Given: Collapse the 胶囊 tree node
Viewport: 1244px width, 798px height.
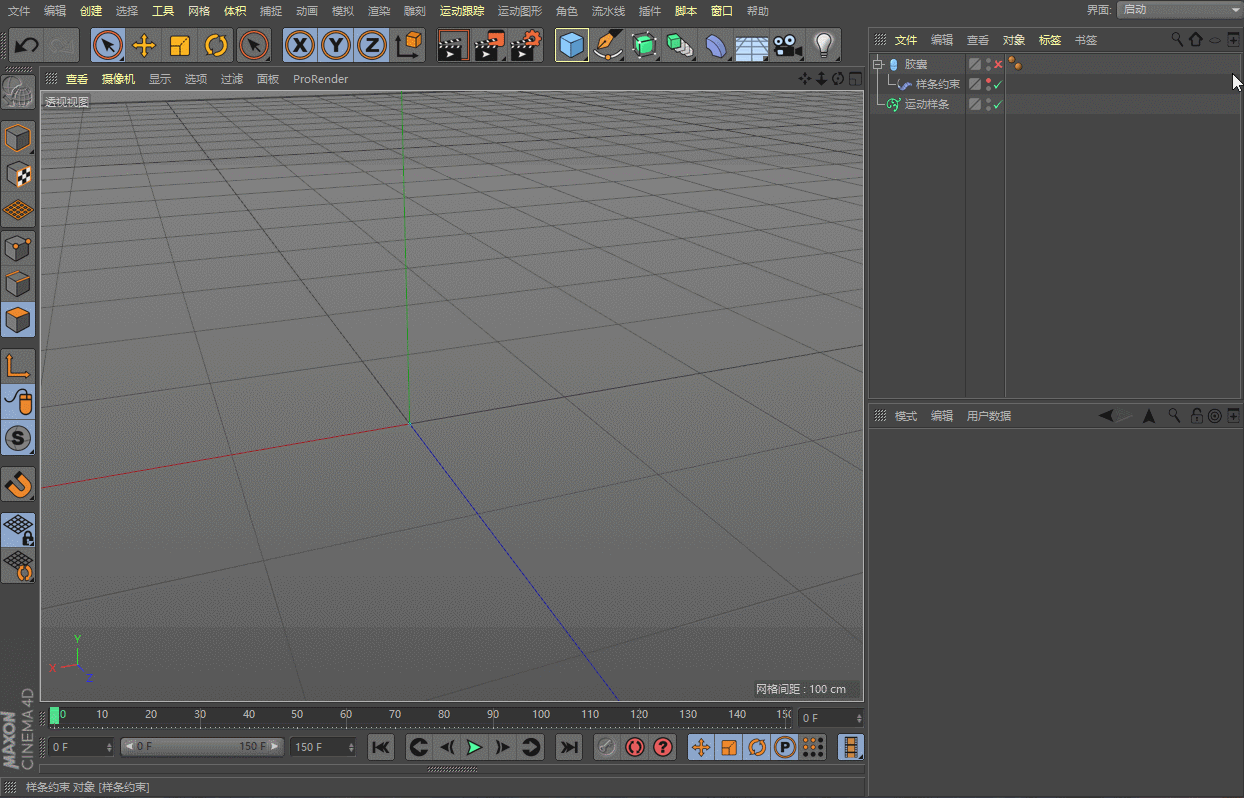Looking at the screenshot, I should [x=878, y=64].
